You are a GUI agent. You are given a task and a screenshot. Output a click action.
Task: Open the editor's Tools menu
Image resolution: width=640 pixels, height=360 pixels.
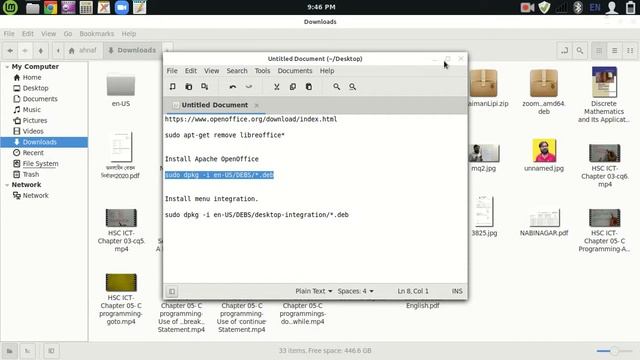[x=262, y=71]
